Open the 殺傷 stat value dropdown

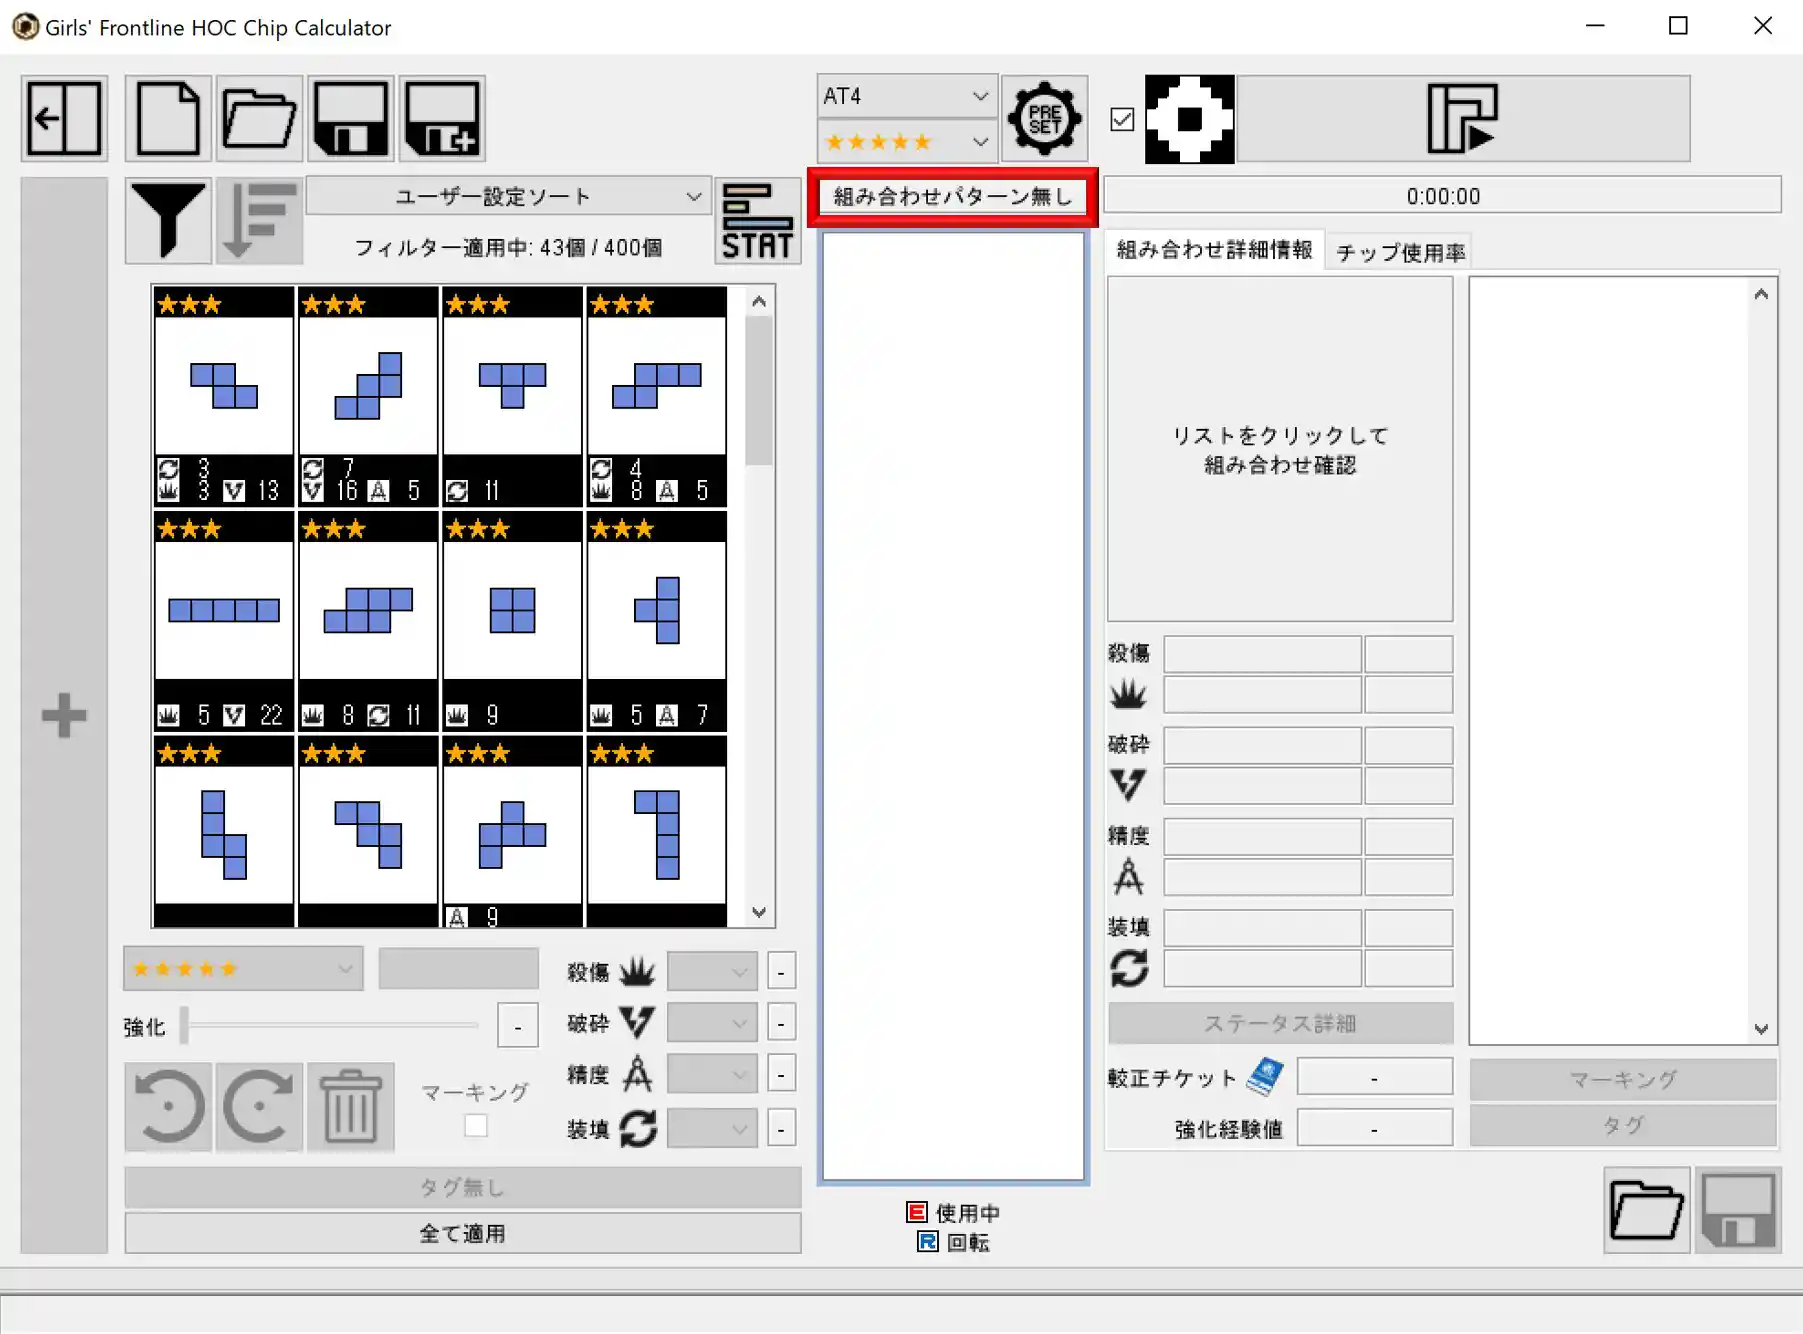point(712,971)
